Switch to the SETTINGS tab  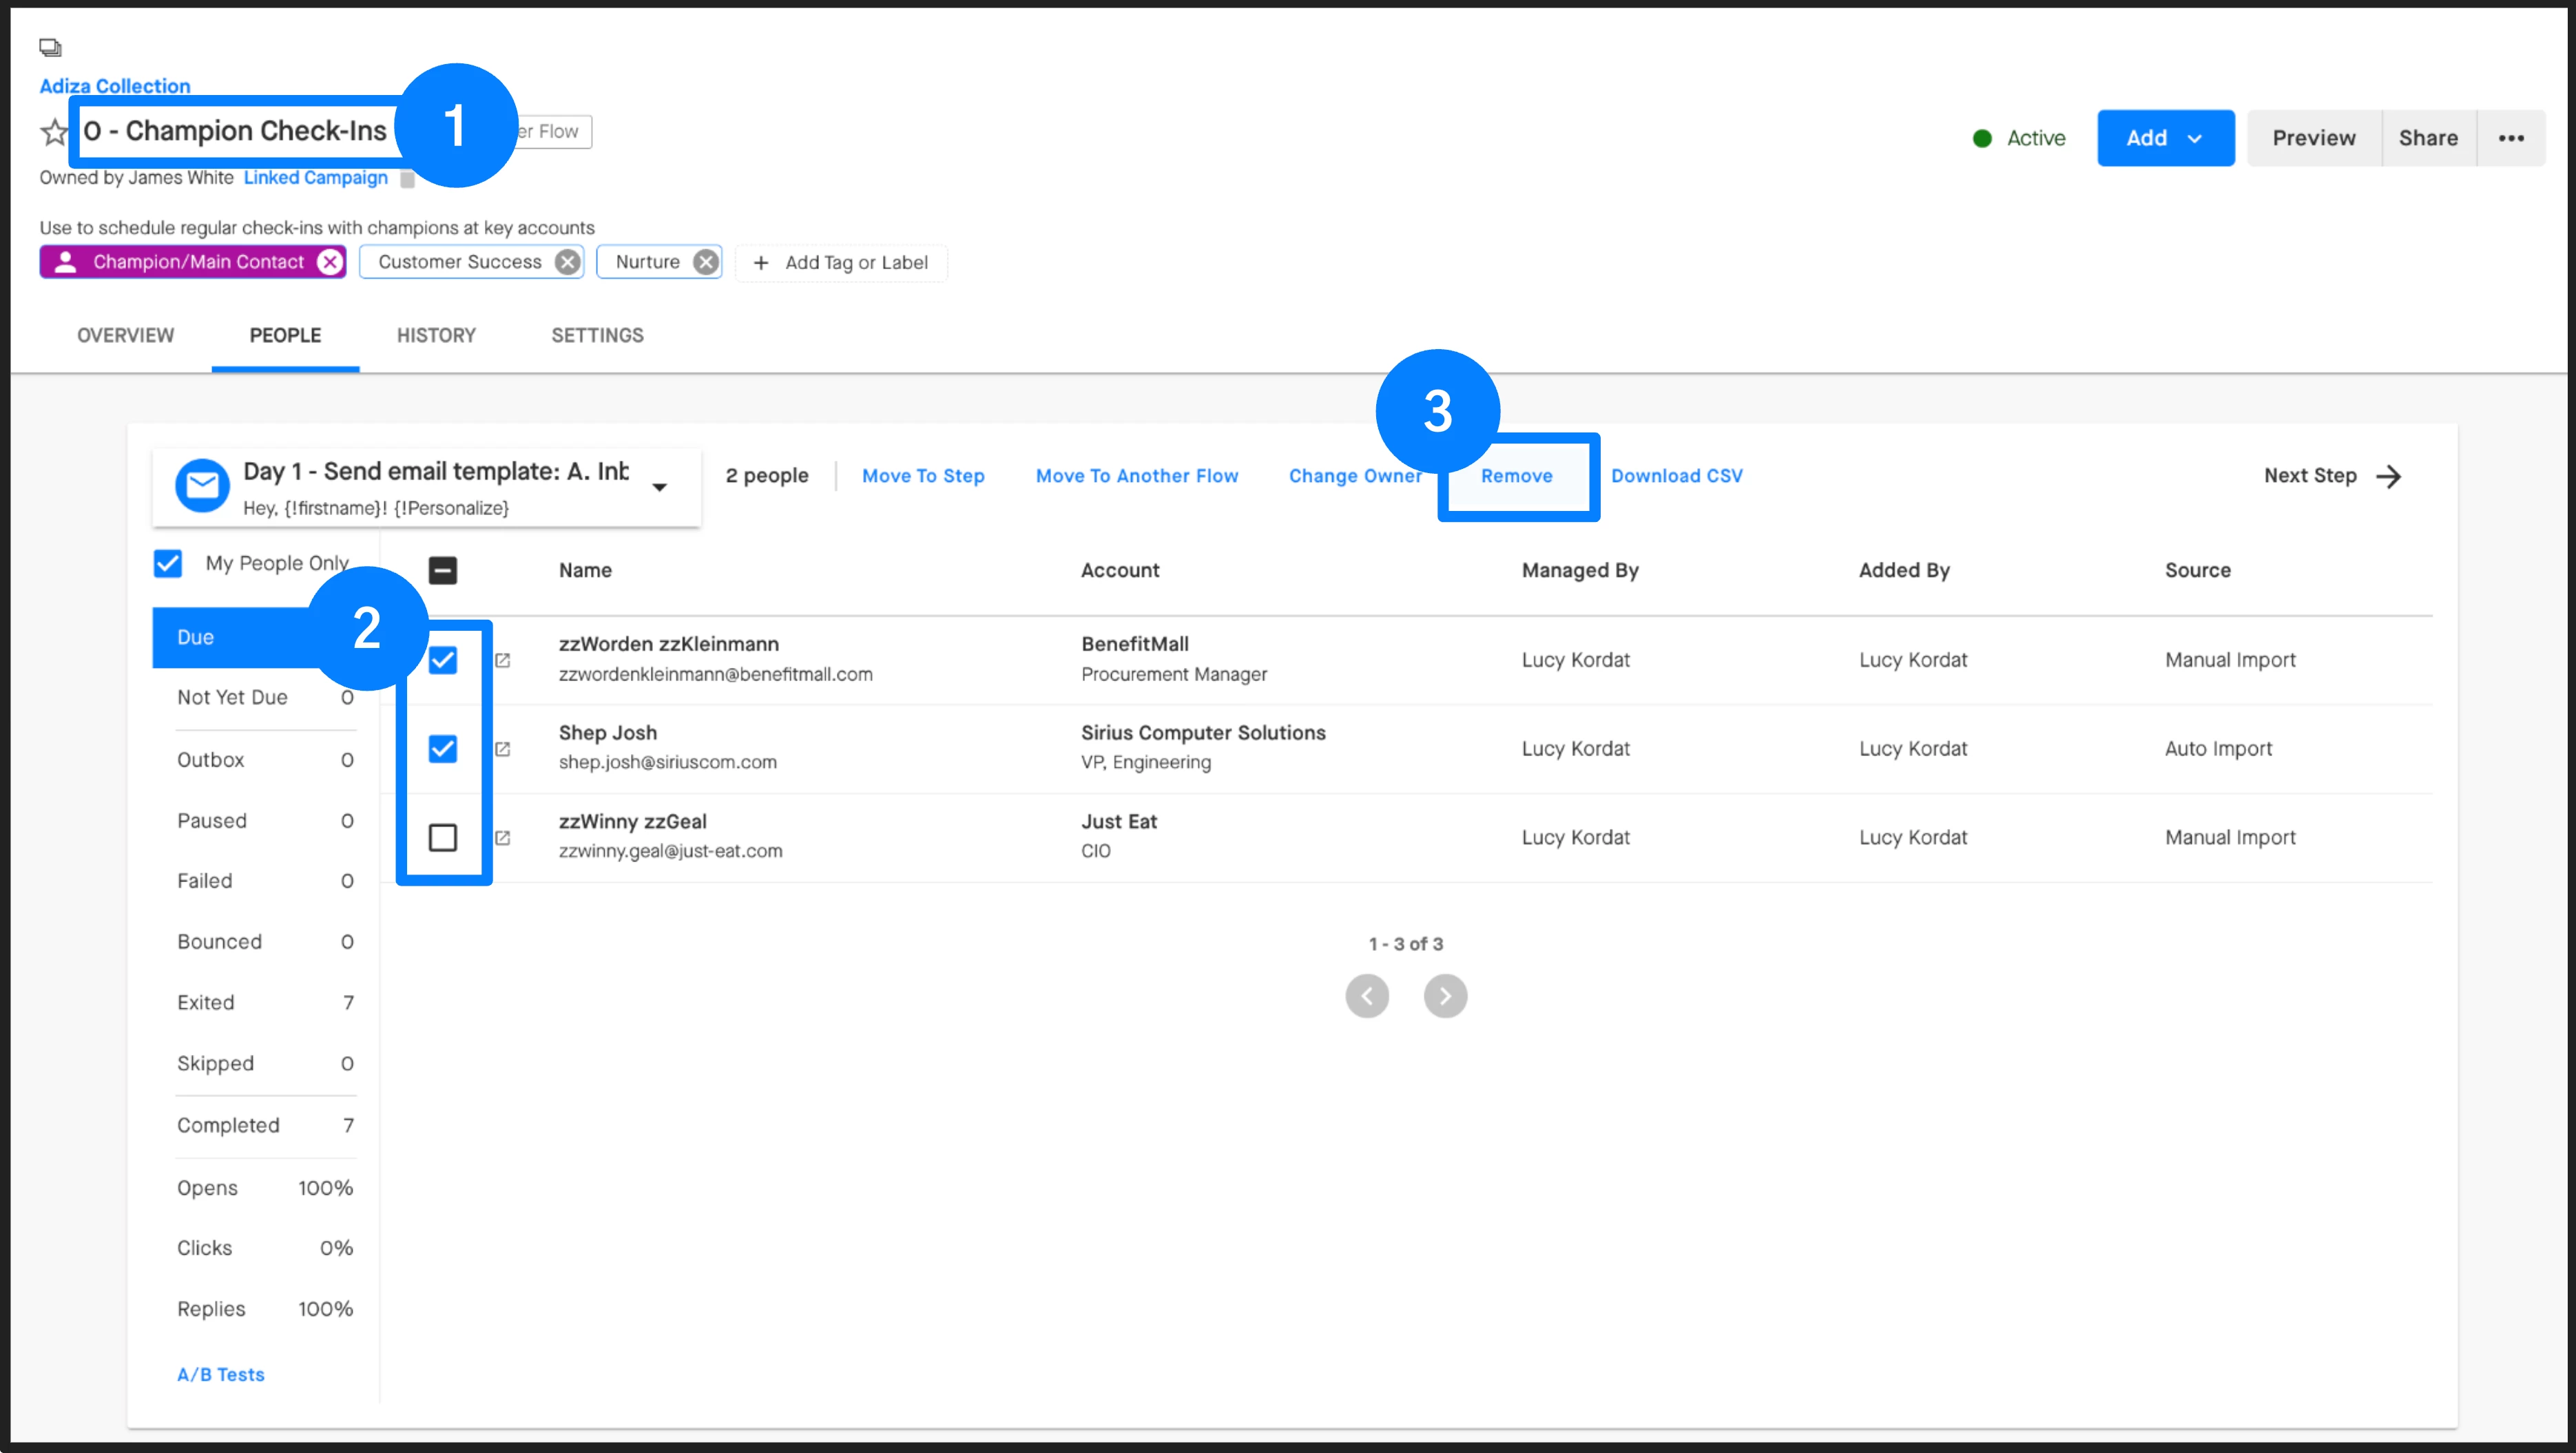tap(597, 335)
